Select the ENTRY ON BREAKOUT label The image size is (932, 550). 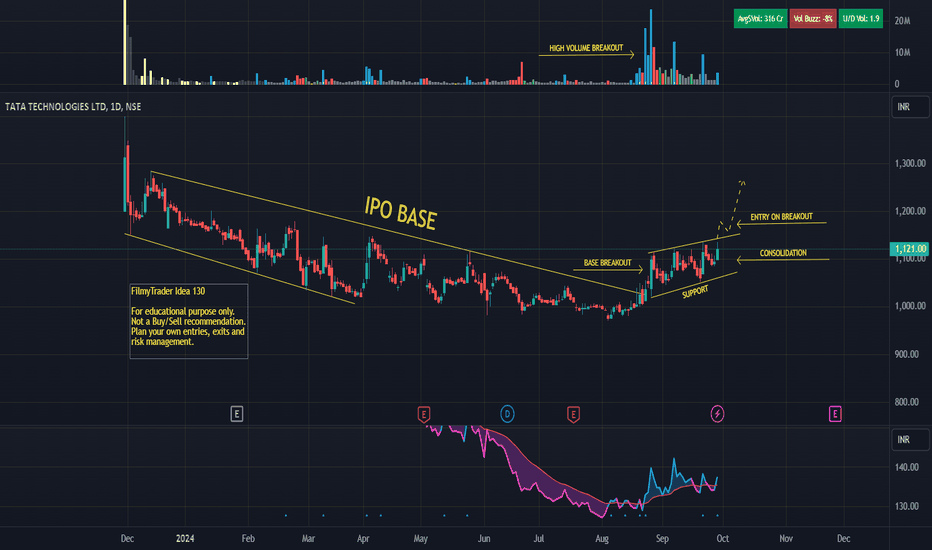pos(781,217)
